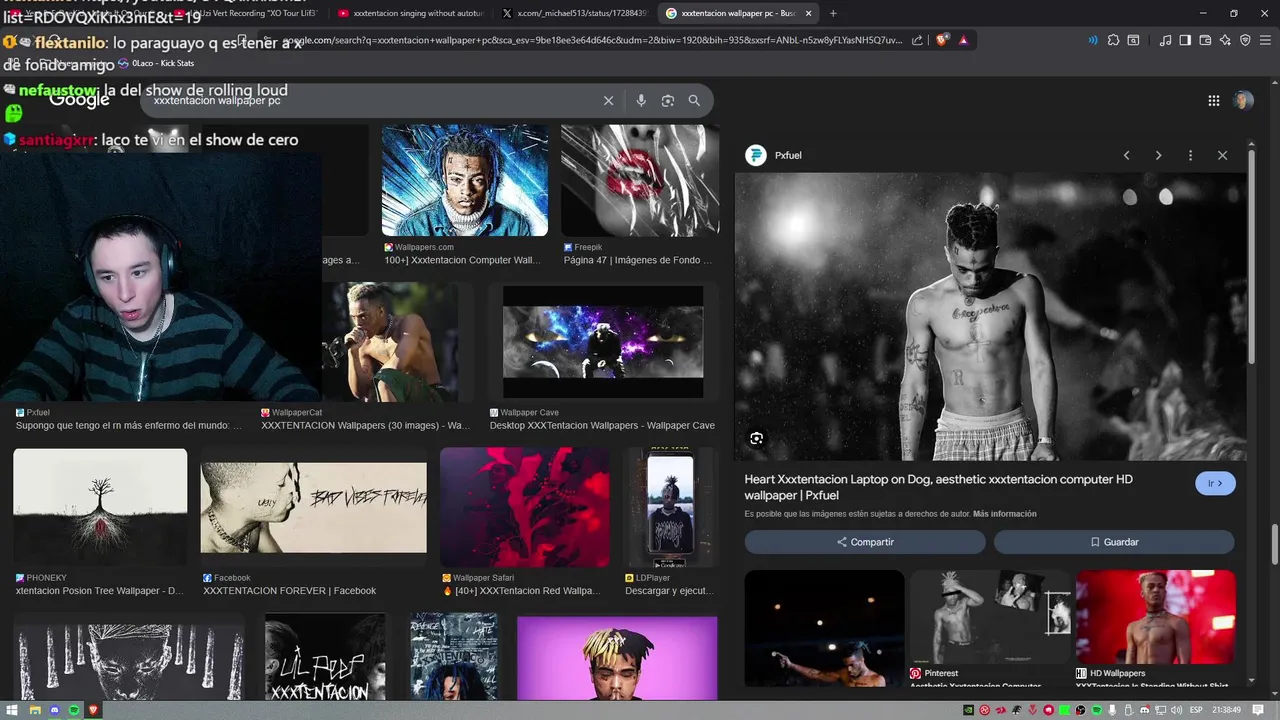Screen dimensions: 1280x720
Task: Open Brave Leo AI sparkle icon
Action: 1225,40
